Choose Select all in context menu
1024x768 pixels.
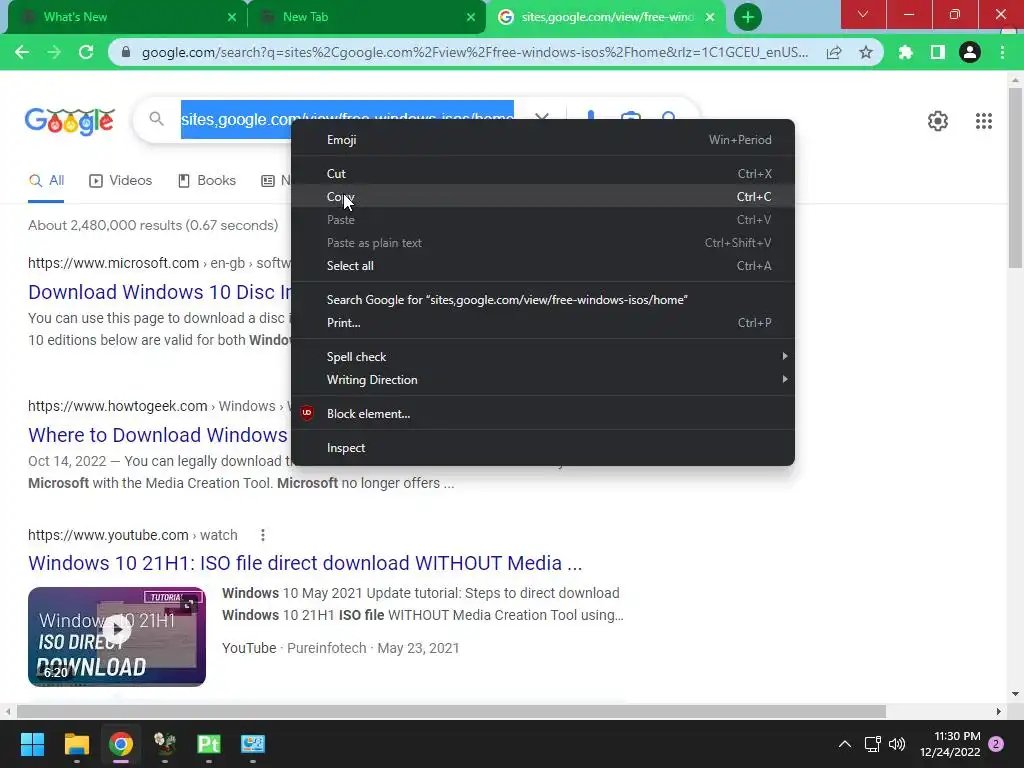(x=543, y=266)
